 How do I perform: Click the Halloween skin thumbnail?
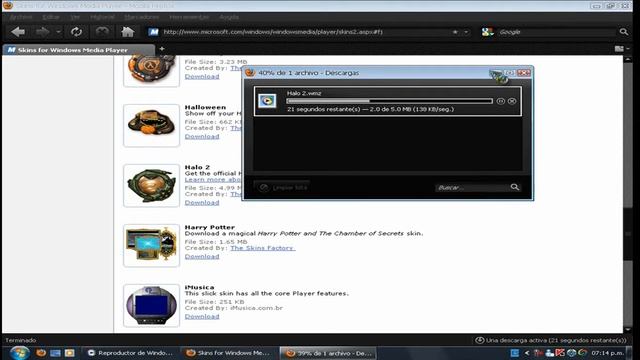tap(151, 125)
